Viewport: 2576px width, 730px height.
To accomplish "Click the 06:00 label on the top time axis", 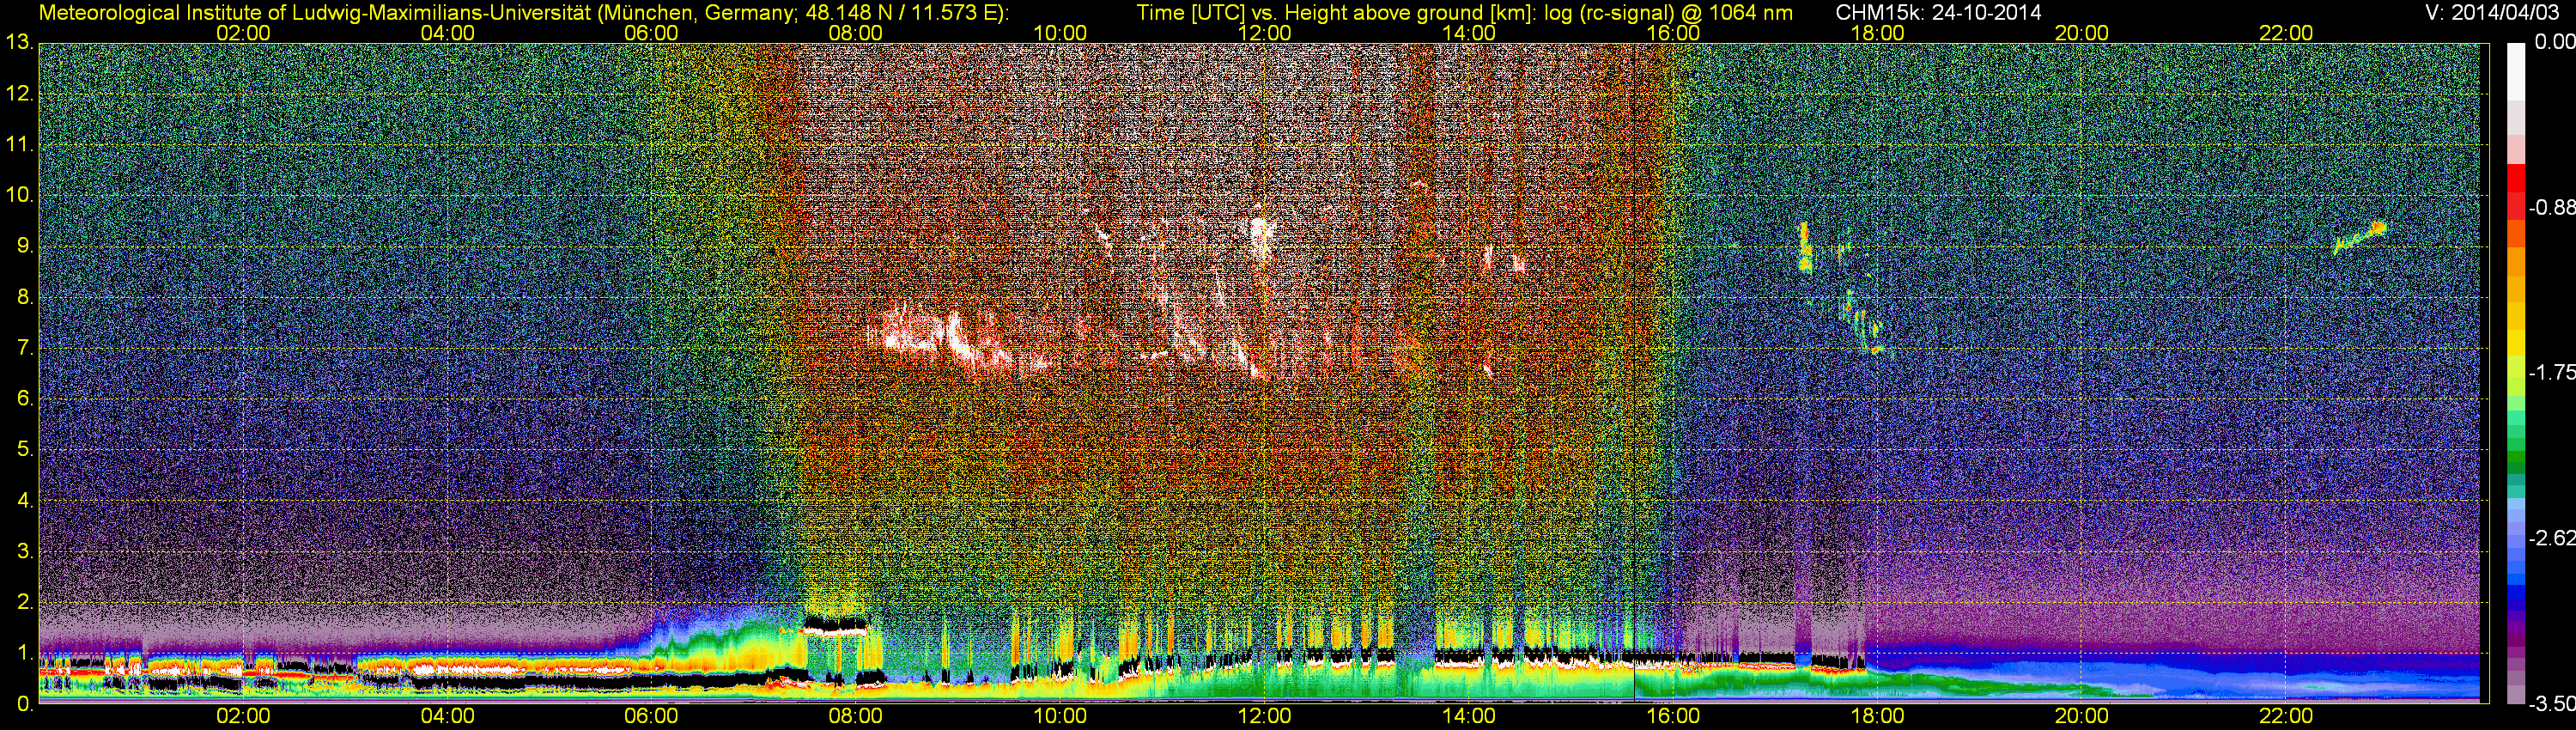I will coord(651,33).
